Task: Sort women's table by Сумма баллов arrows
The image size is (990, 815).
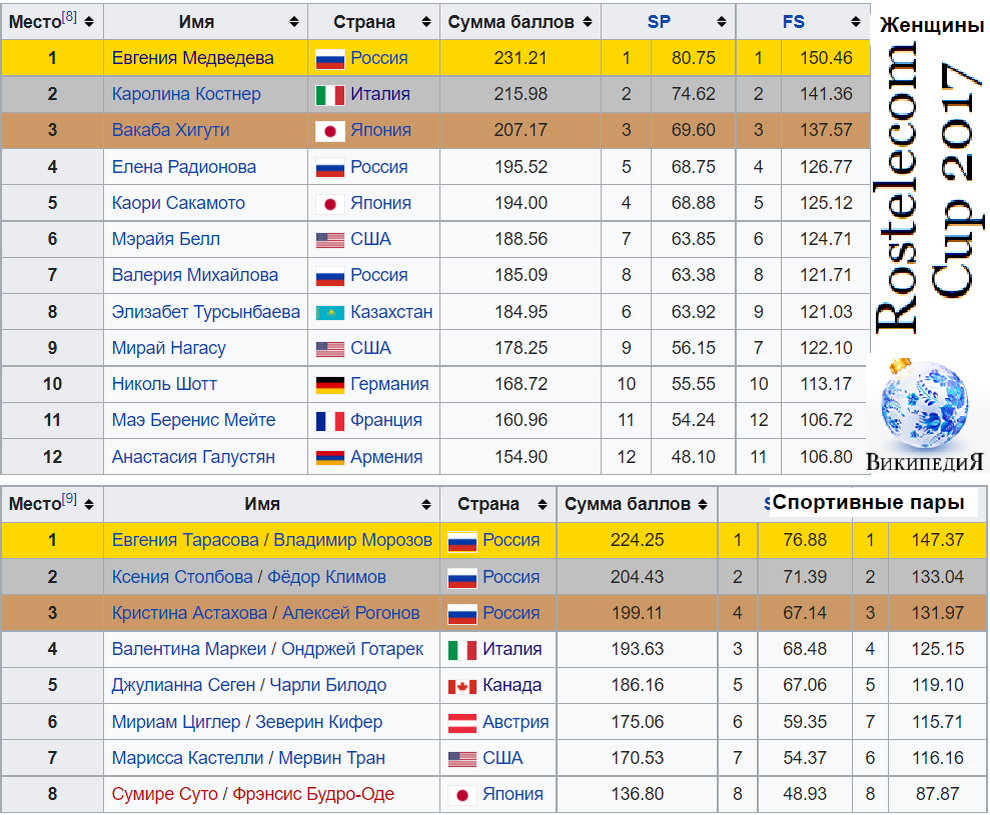Action: 587,22
